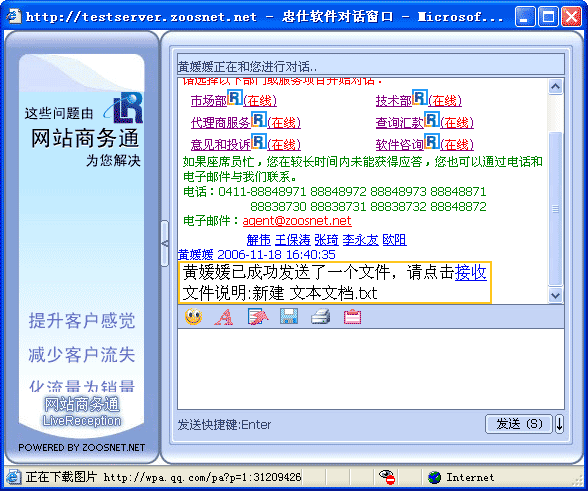
Task: Click the 发送 (S) send button
Action: 519,424
